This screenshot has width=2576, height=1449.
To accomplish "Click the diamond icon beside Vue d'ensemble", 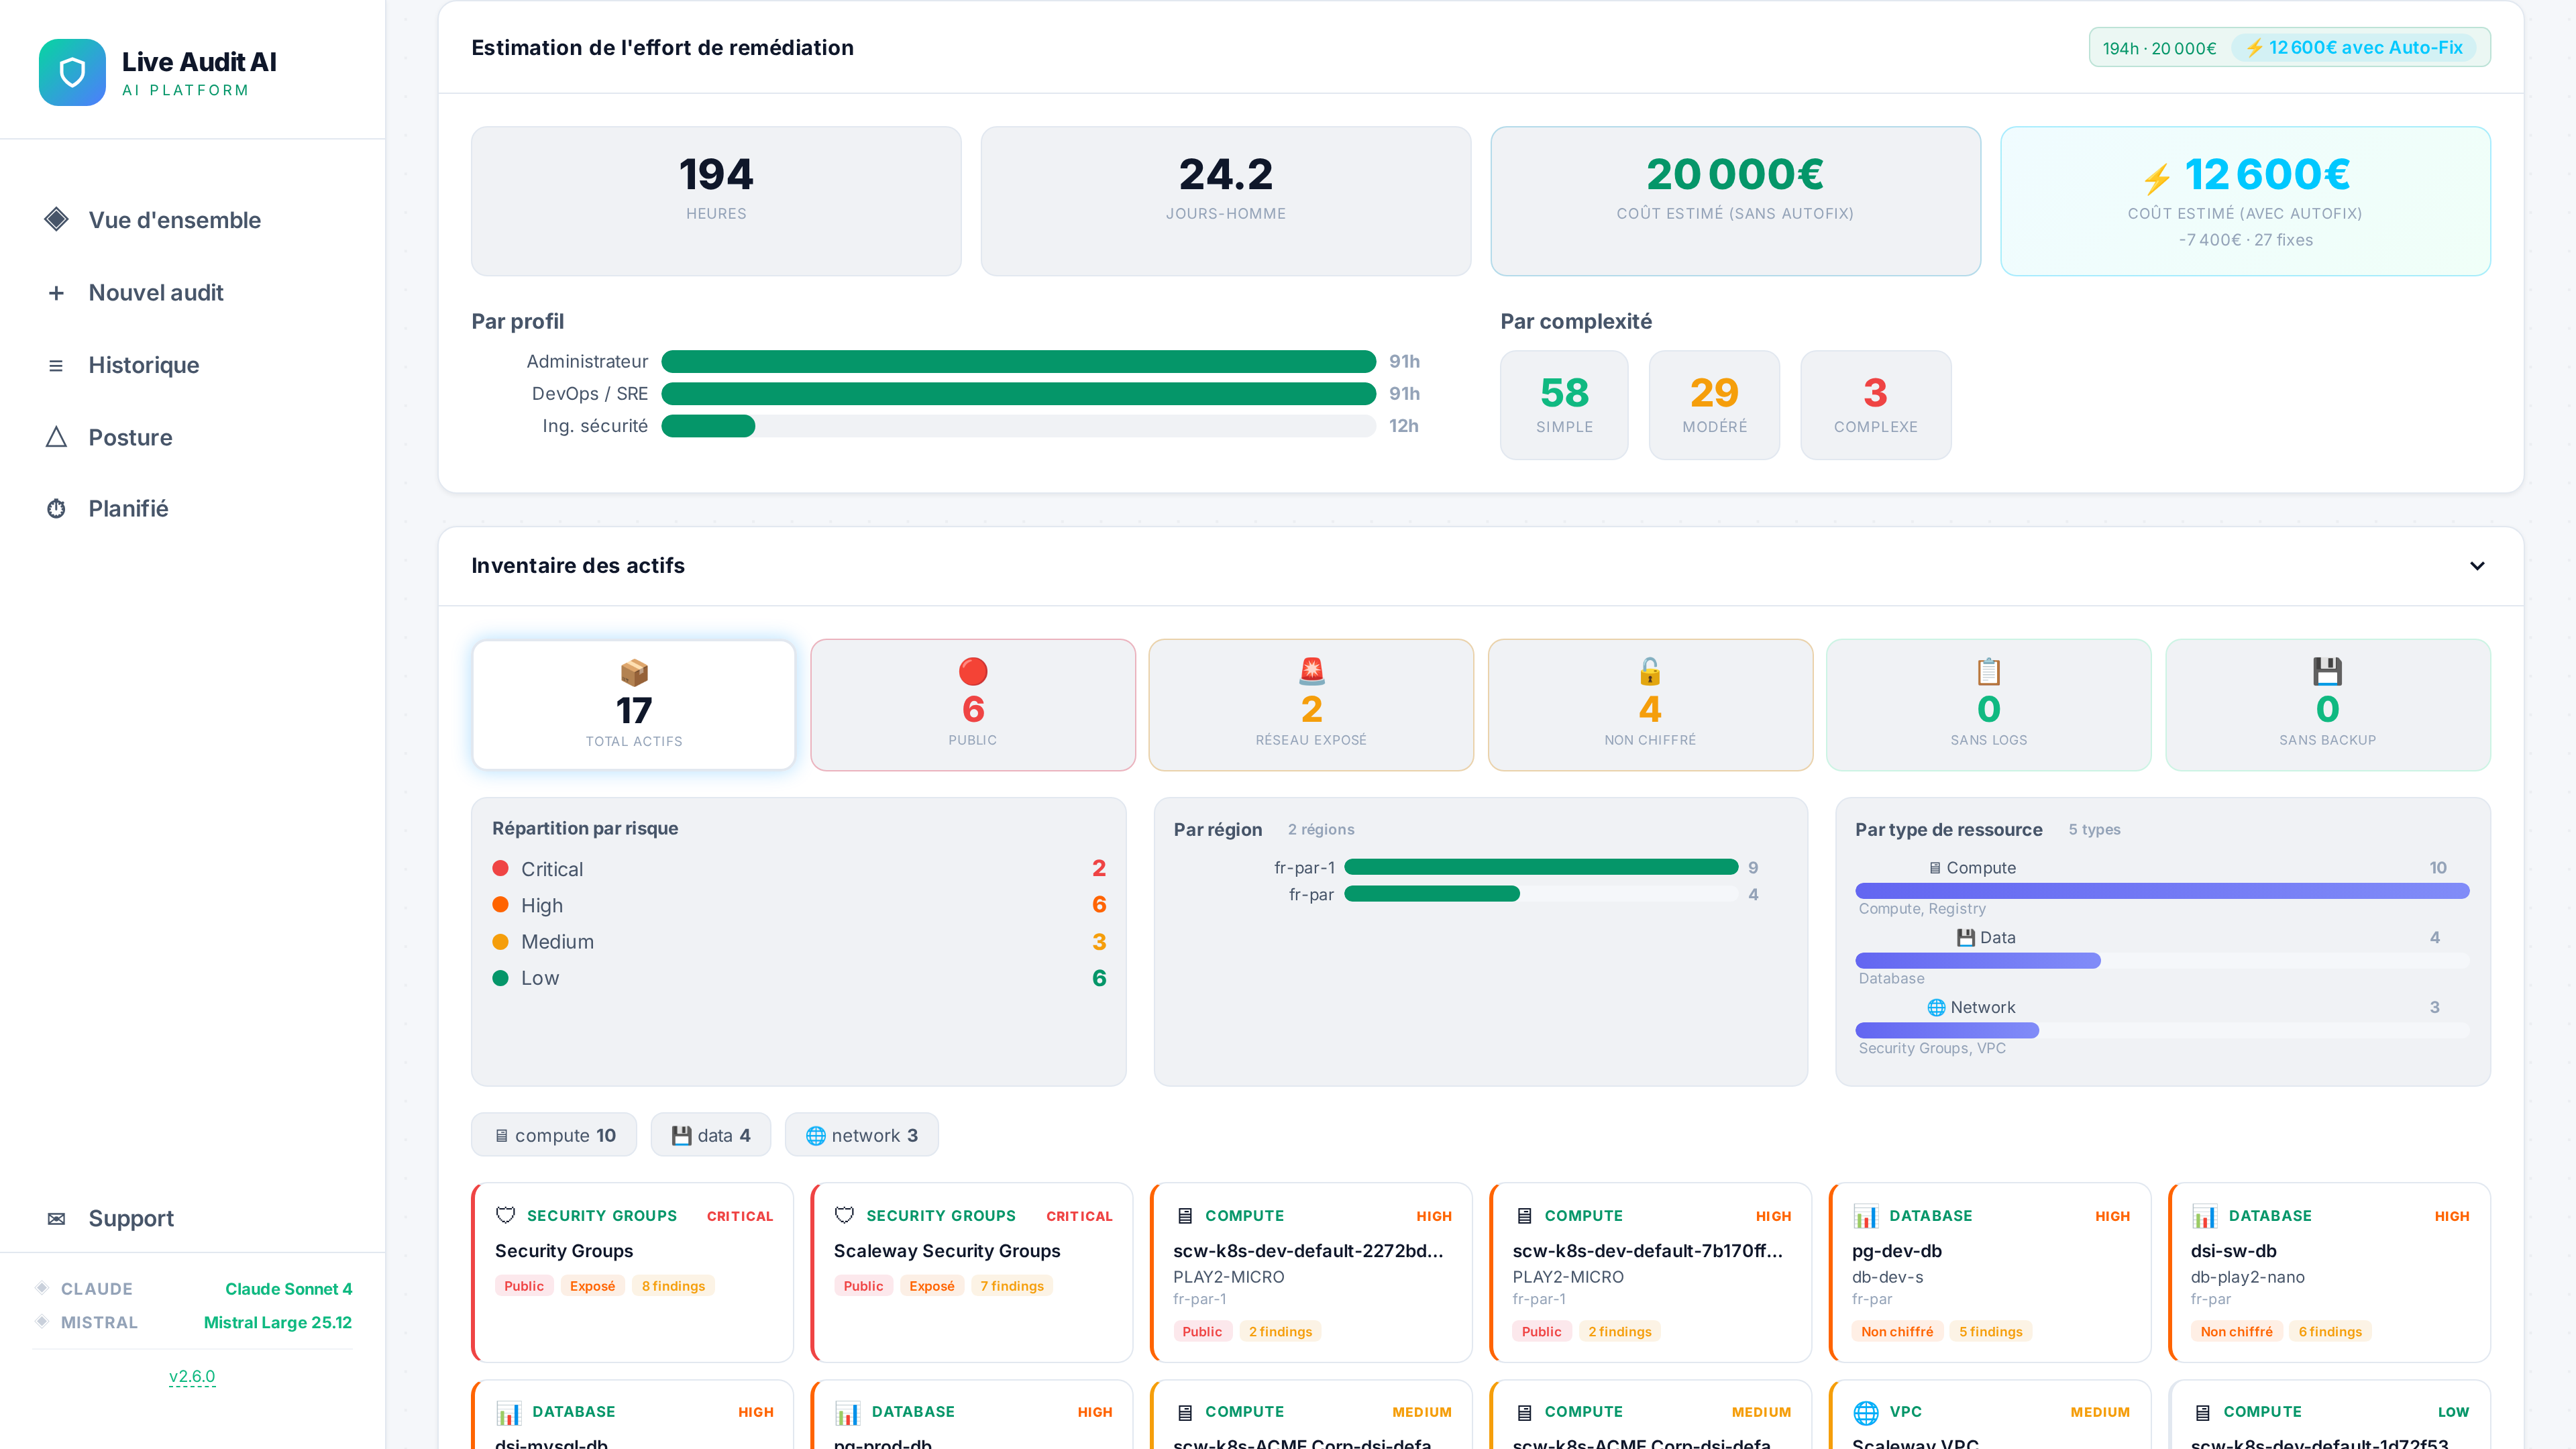I will pyautogui.click(x=56, y=219).
